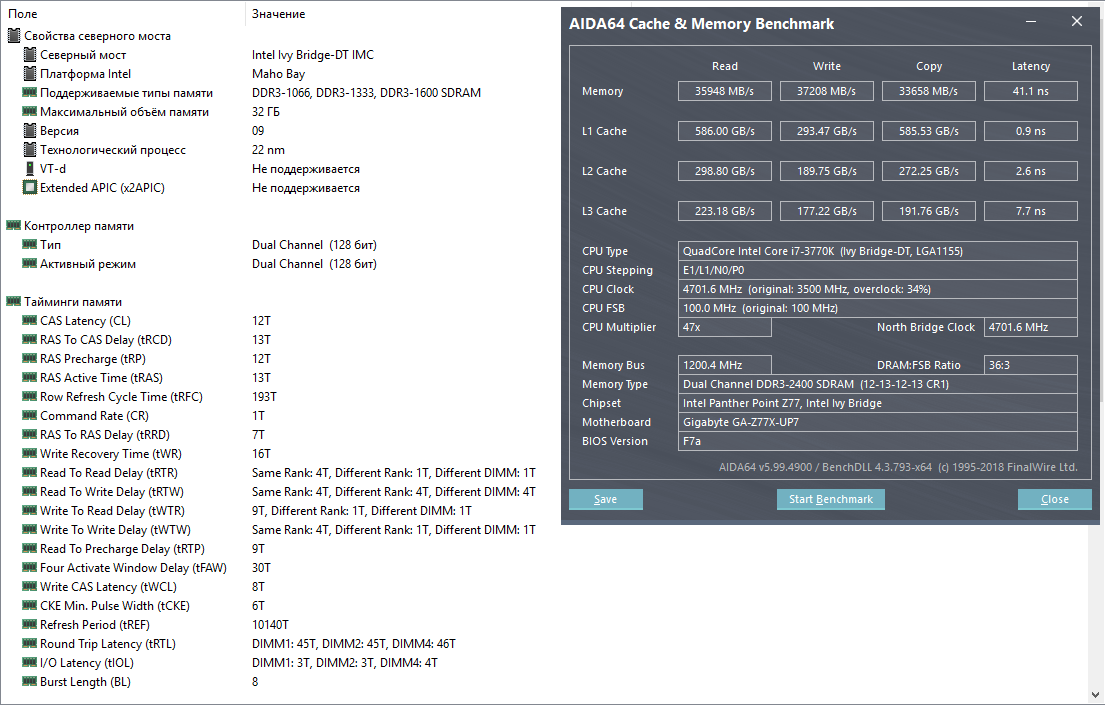Screen dimensions: 1105x705
Task: Click the L3 Cache Latency value 7.7 ns
Action: [x=1031, y=211]
